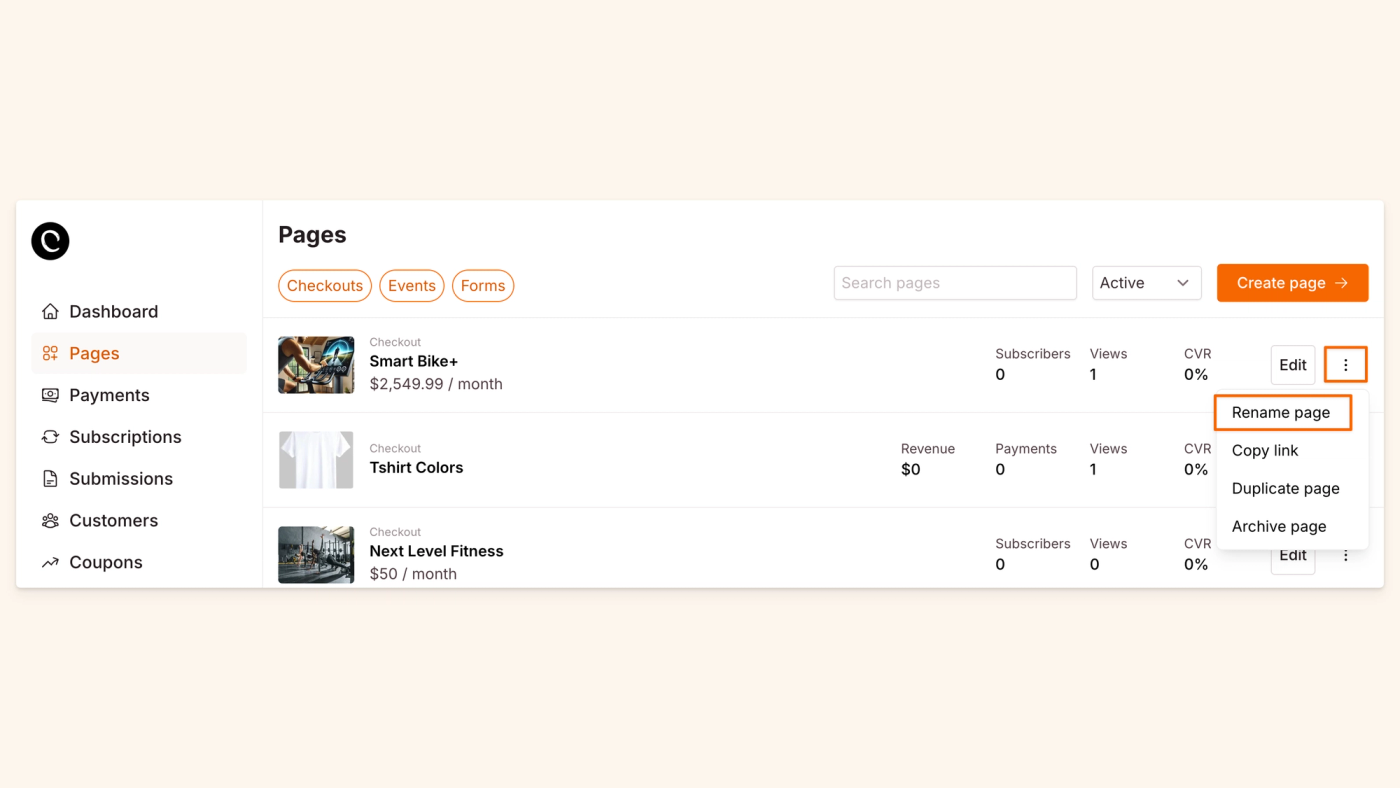Choose Rename page from the menu
This screenshot has width=1400, height=788.
[x=1282, y=412]
